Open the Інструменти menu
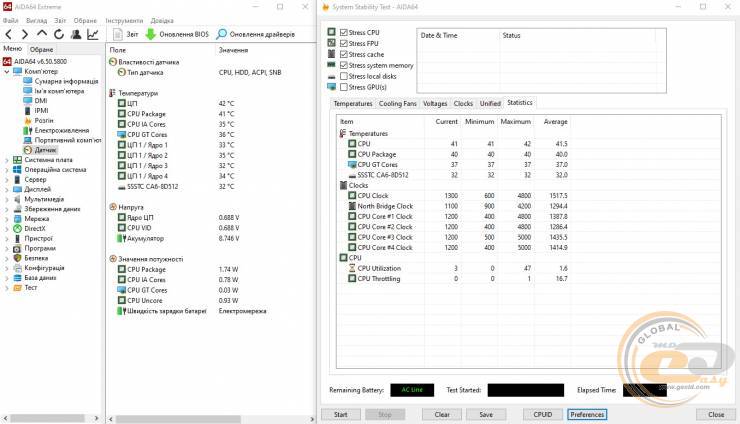 point(124,21)
